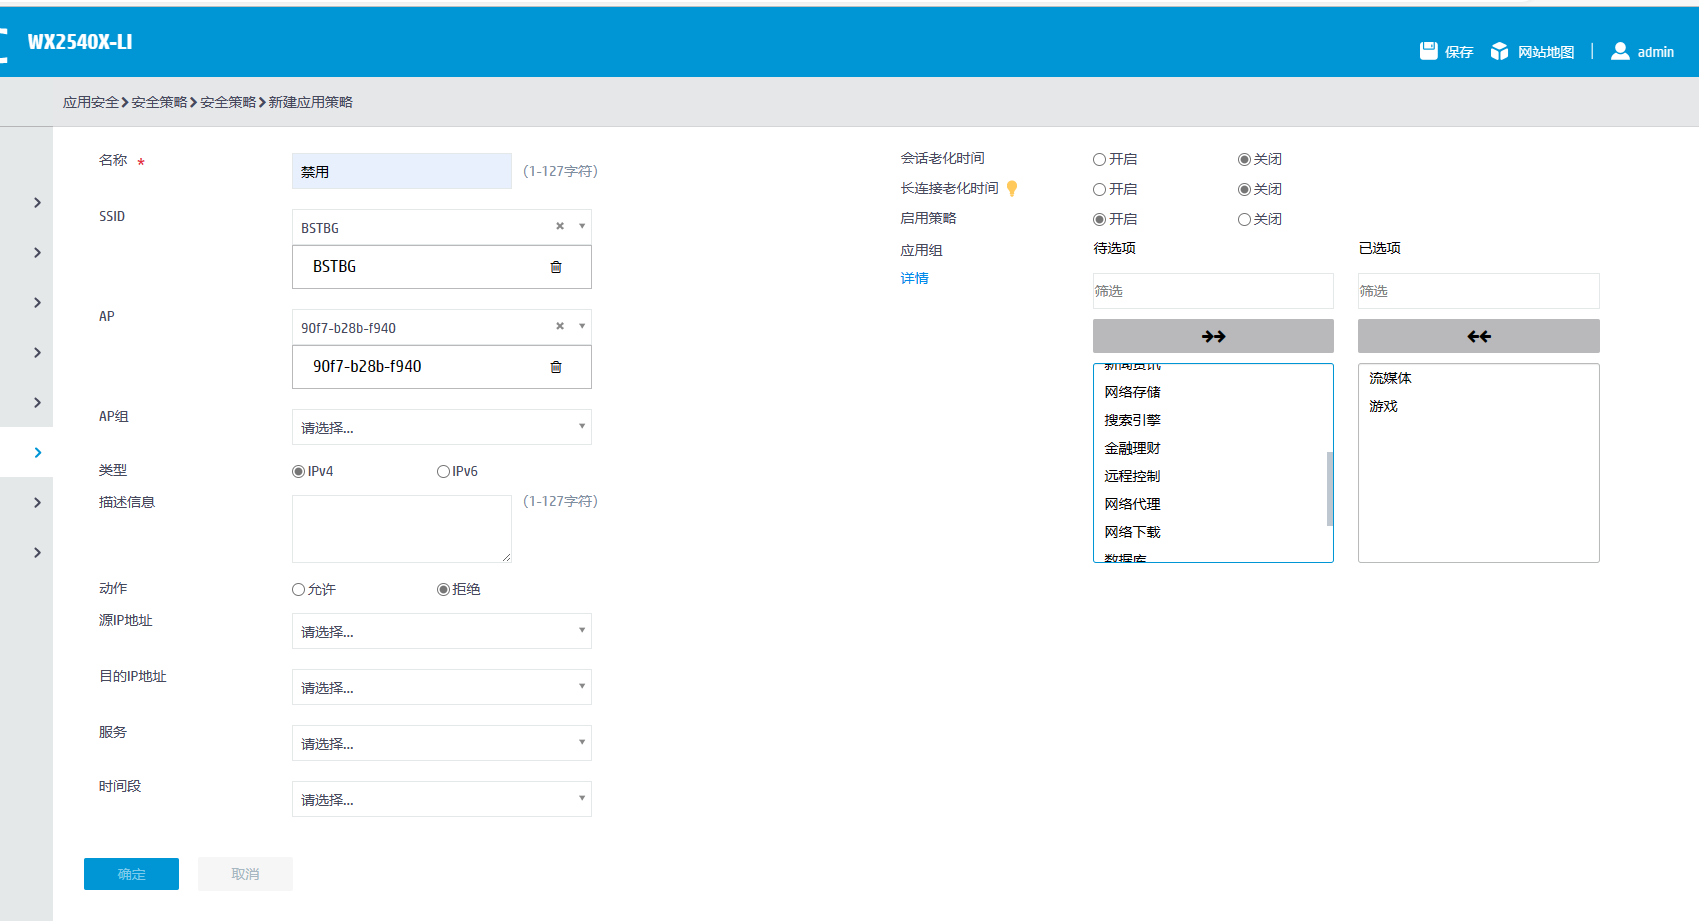Move all selected back with ←← button
The image size is (1699, 921).
[1479, 336]
